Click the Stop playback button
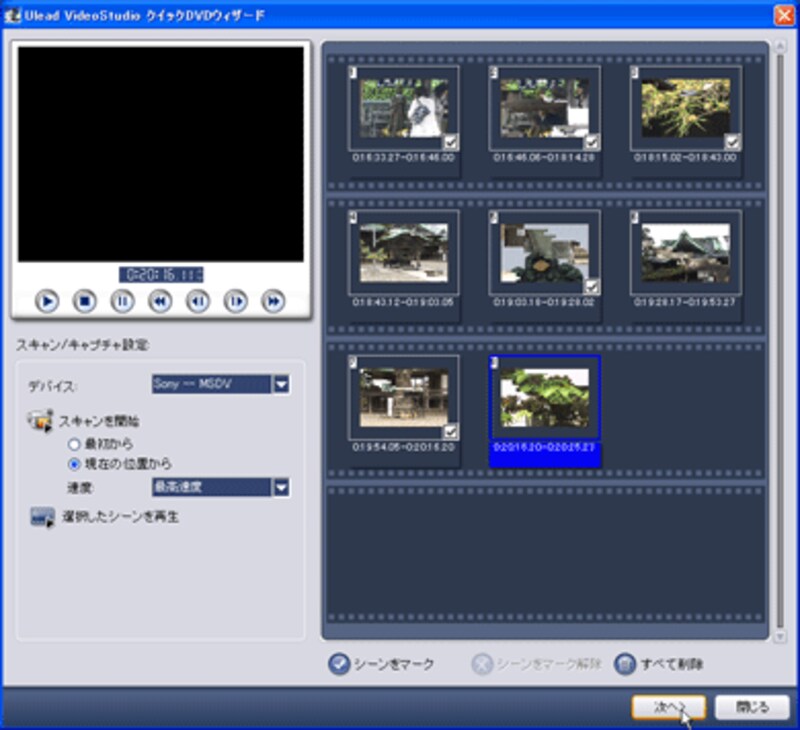Viewport: 800px width, 730px height. point(85,300)
